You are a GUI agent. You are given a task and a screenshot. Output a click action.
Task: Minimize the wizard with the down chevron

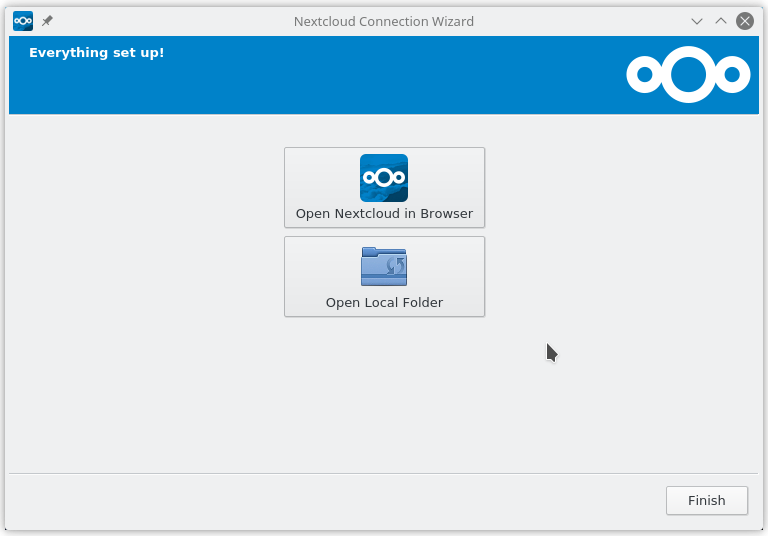[x=697, y=21]
